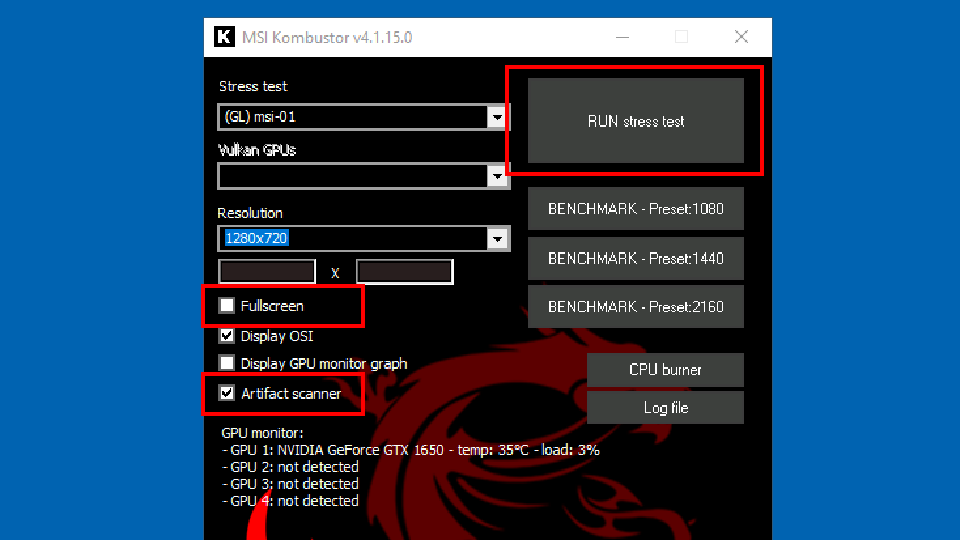Click the MSI Kombustor v4.1.15.0 title text
This screenshot has width=960, height=540.
(x=327, y=37)
